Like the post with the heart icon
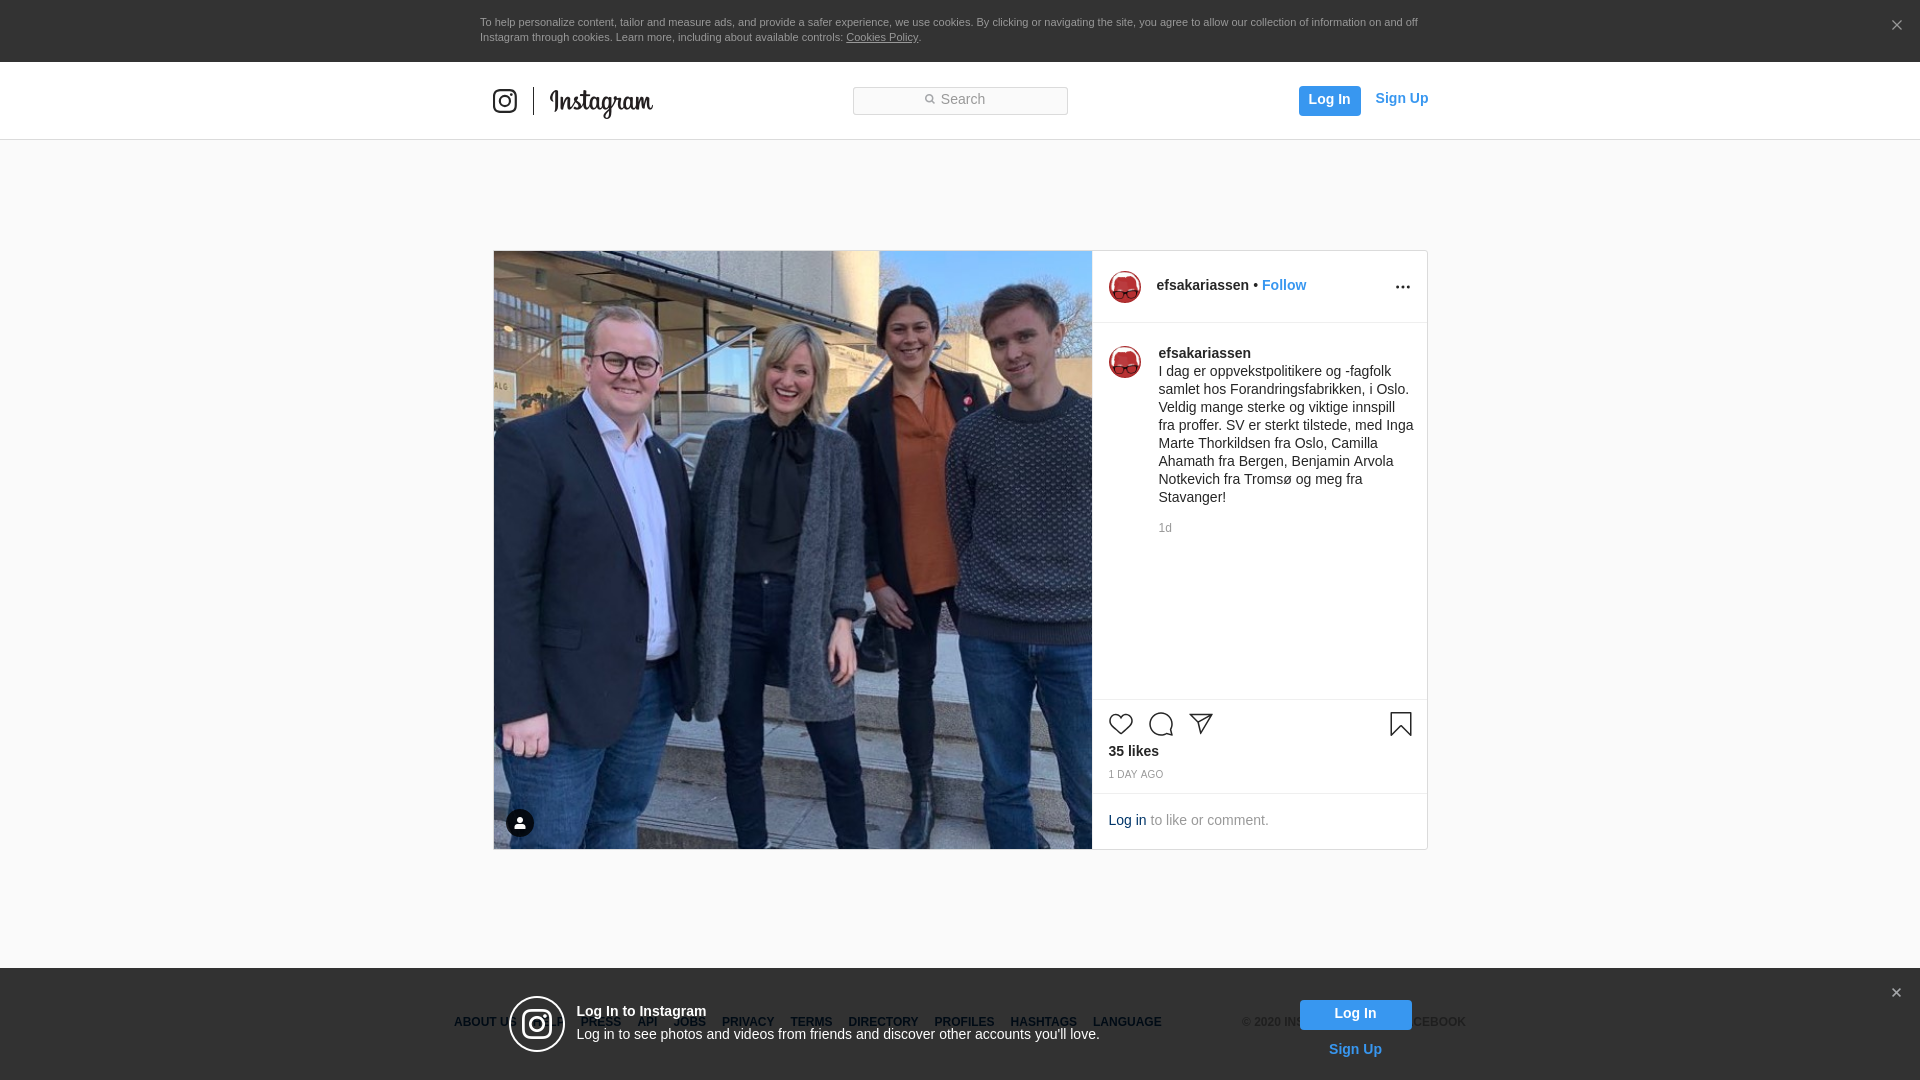 point(1120,724)
